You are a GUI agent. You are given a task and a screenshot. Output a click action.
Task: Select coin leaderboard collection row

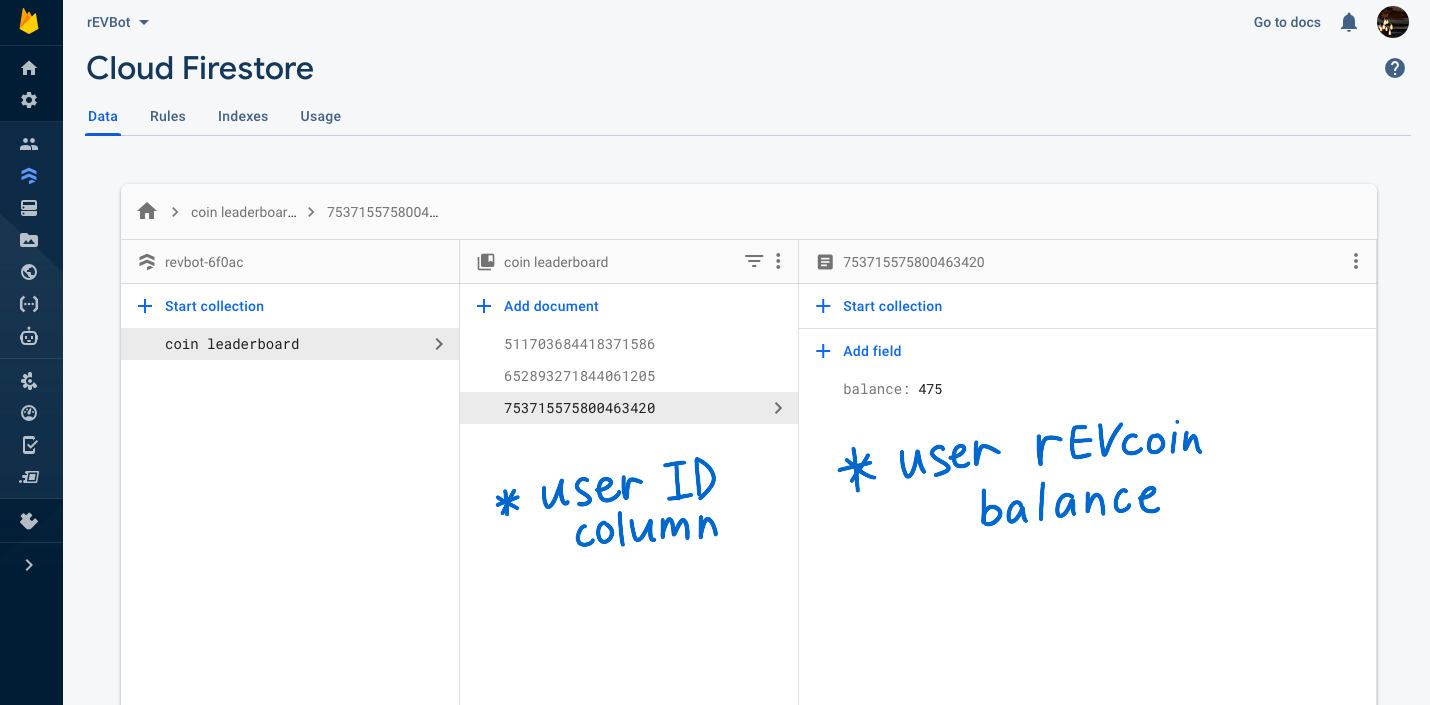click(x=290, y=344)
